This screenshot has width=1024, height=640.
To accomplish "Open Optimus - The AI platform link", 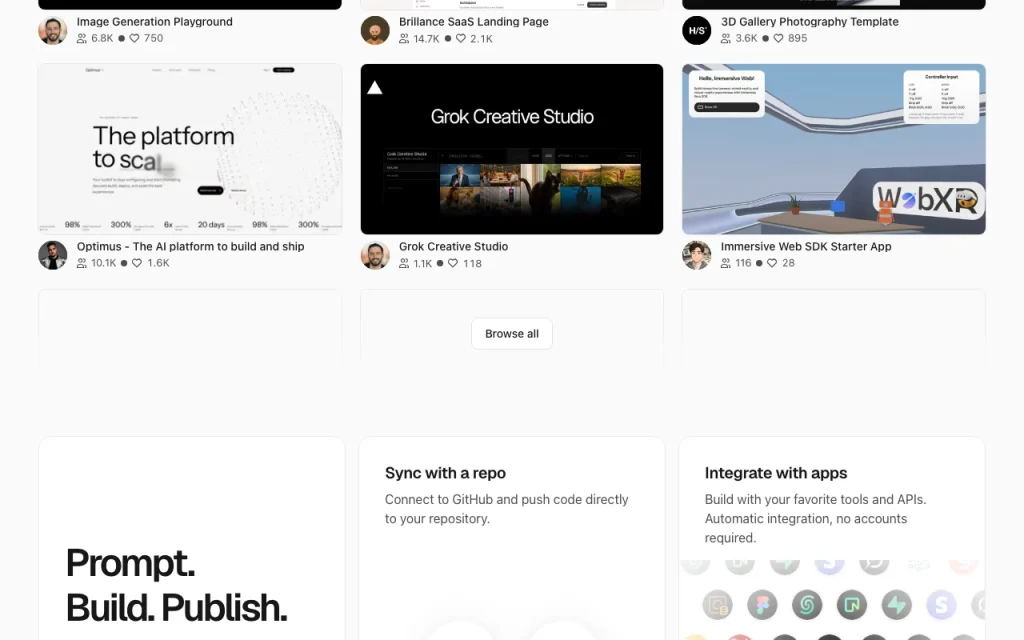I will pos(191,246).
